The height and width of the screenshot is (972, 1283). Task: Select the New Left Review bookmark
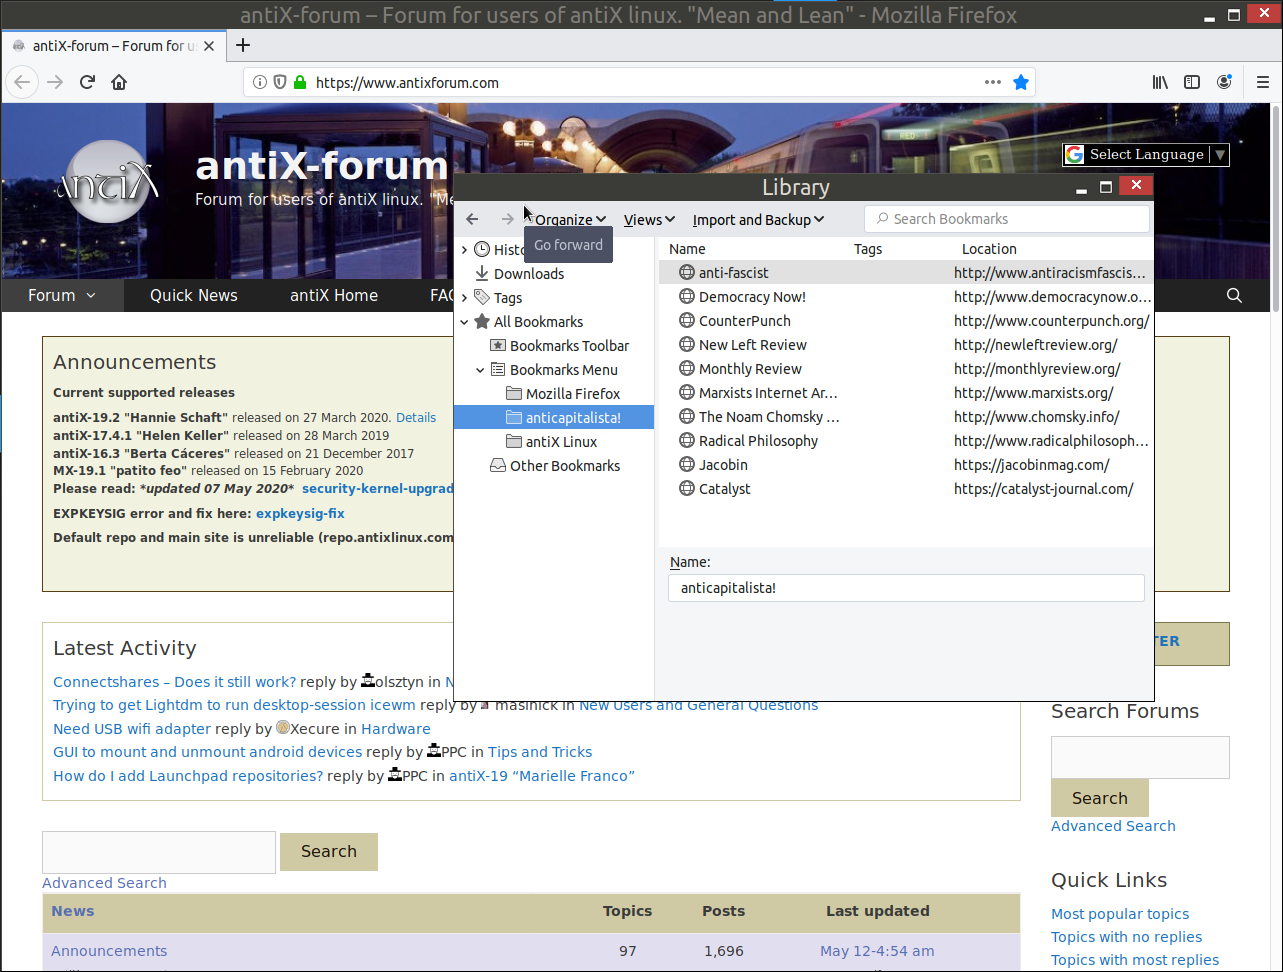pos(905,345)
